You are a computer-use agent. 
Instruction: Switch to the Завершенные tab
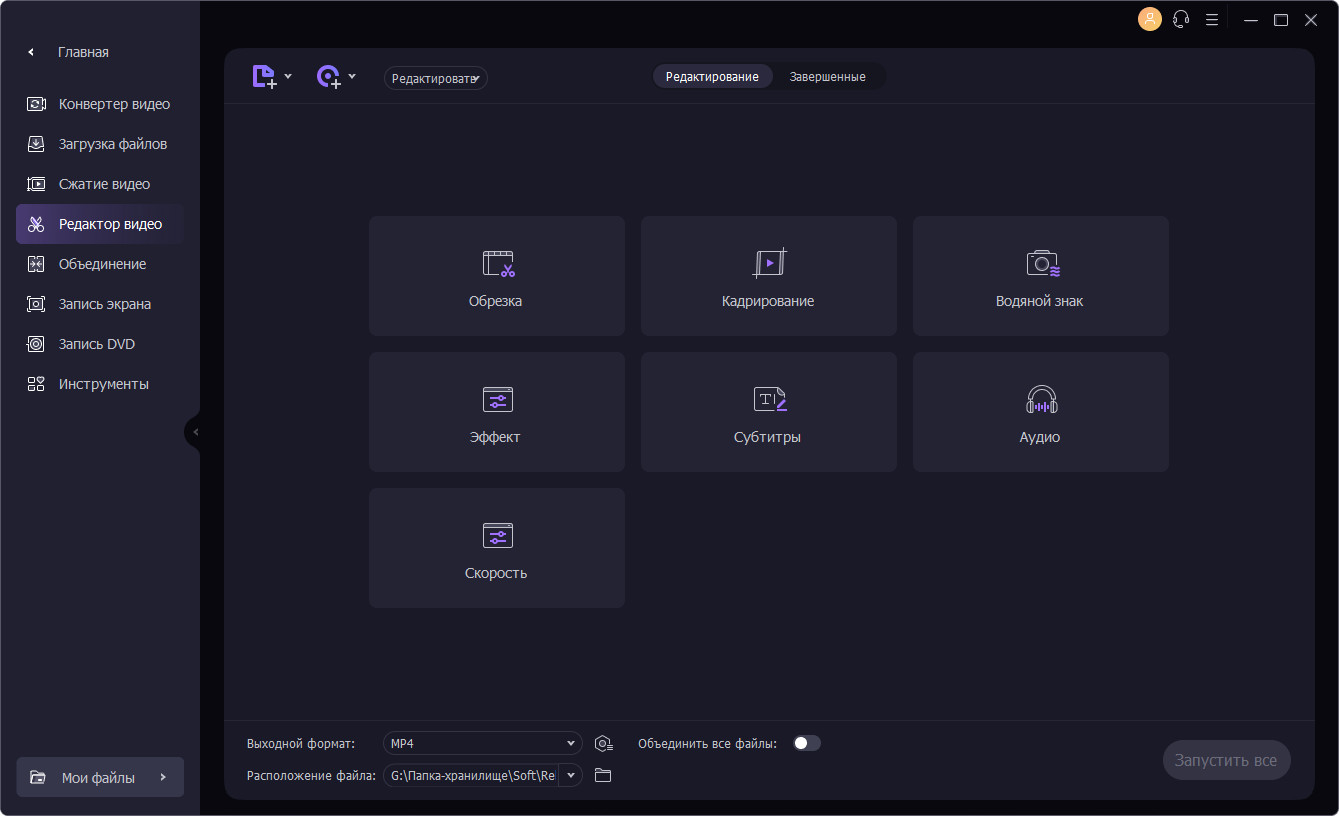pos(827,77)
